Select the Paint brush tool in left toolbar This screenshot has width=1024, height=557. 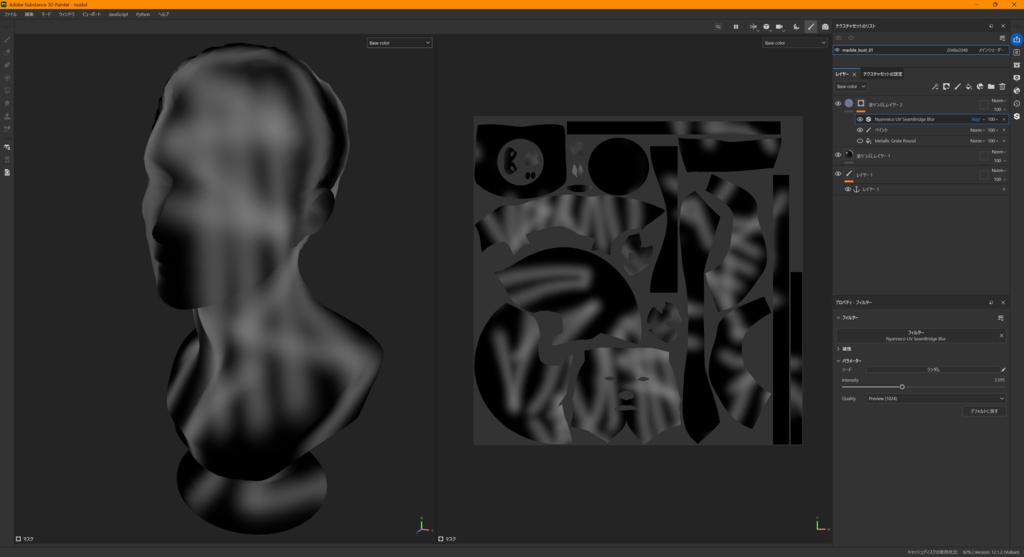pos(7,40)
